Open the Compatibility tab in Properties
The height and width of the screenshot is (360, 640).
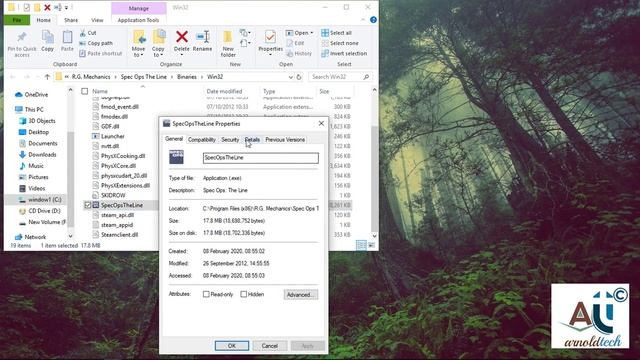[x=202, y=140]
